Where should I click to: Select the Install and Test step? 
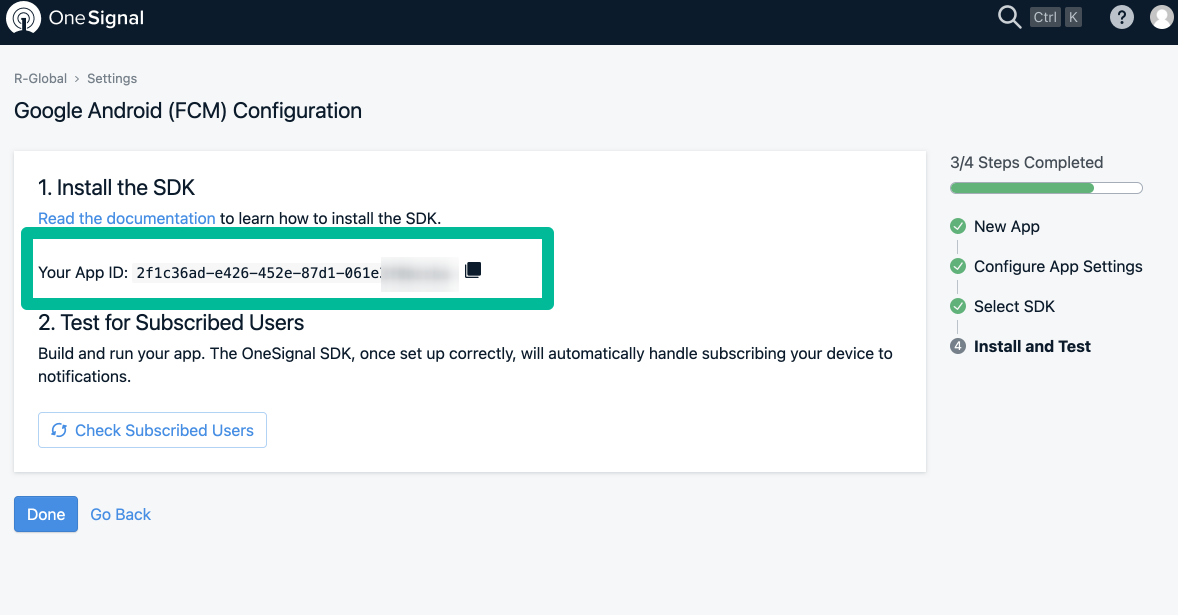(1032, 346)
